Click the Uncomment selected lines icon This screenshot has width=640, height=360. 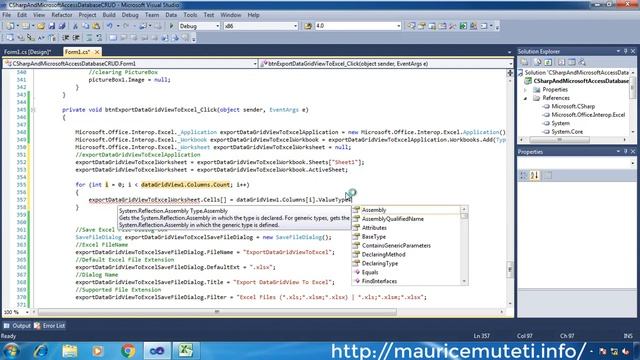[x=99, y=38]
